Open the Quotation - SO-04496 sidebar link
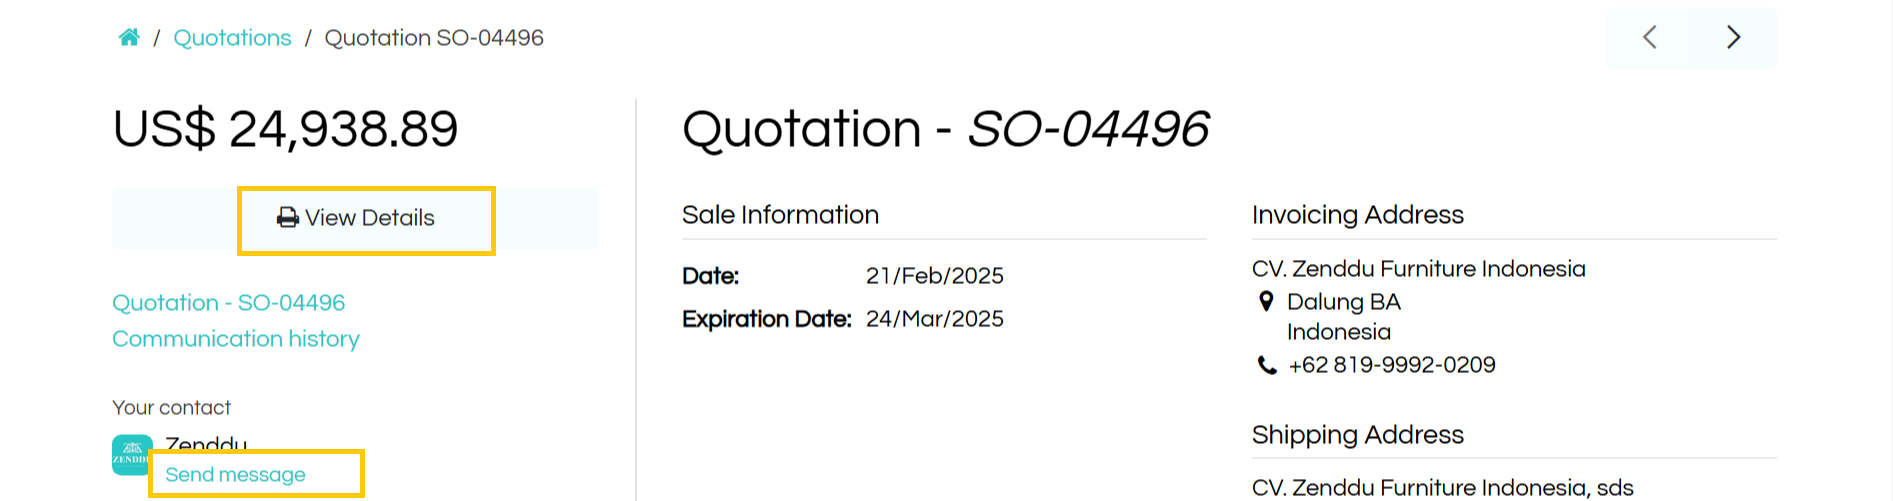The image size is (1893, 501). click(228, 303)
